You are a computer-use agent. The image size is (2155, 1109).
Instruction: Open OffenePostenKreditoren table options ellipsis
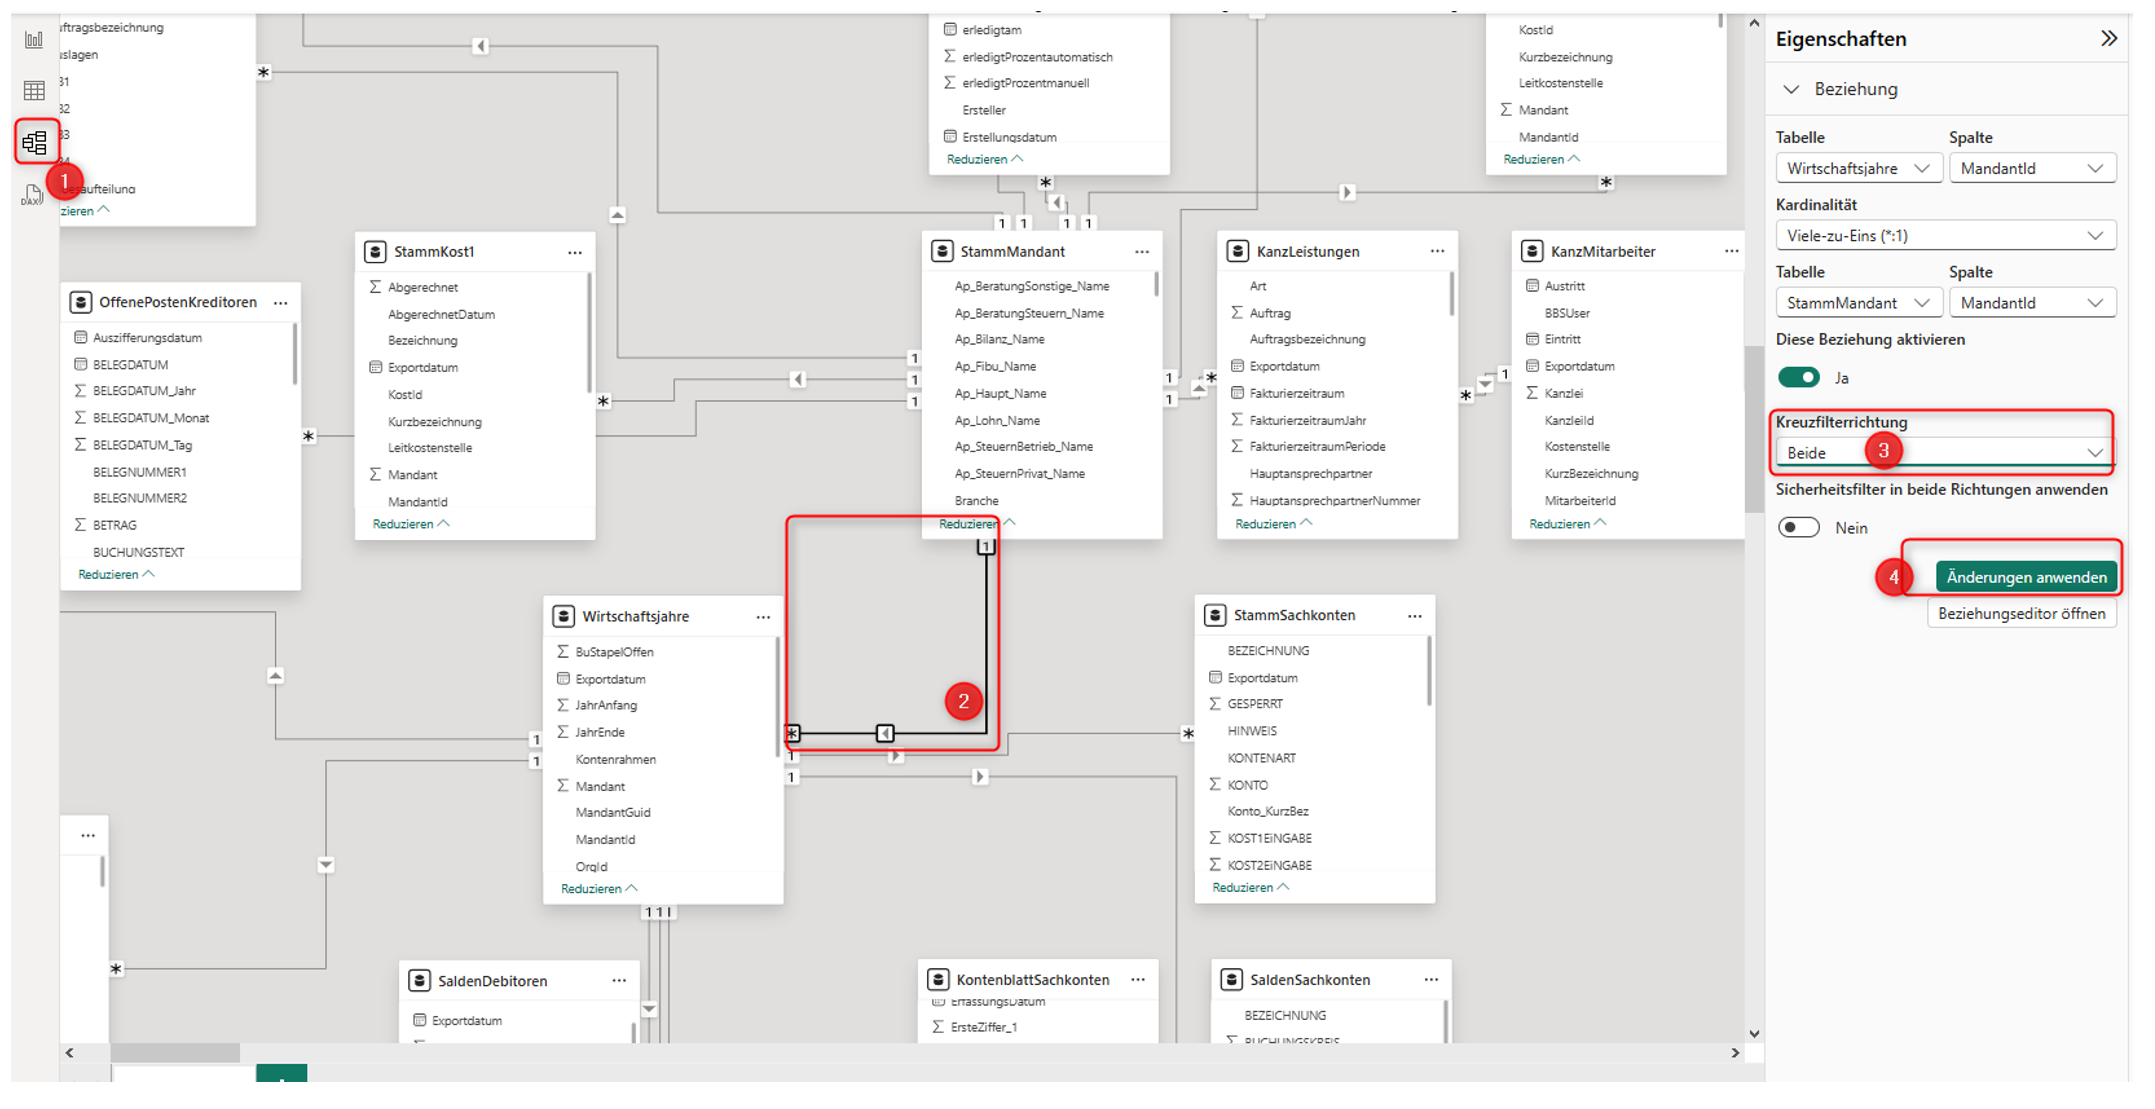click(281, 303)
